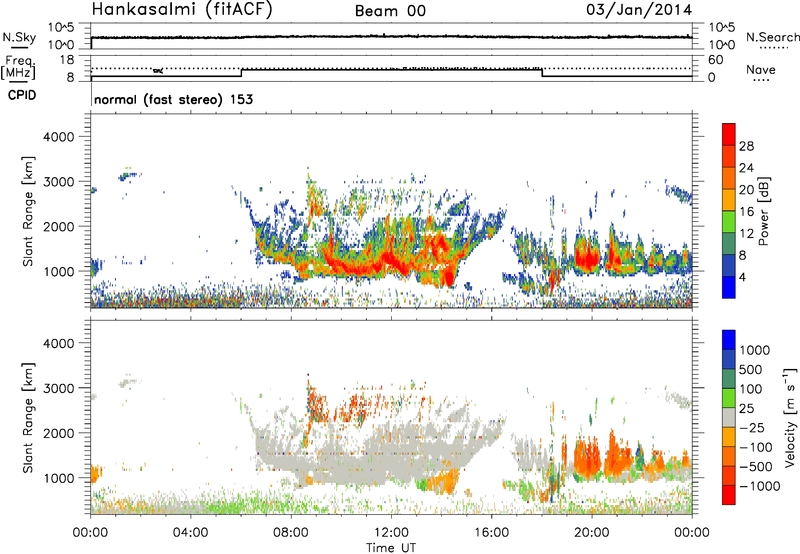The width and height of the screenshot is (800, 554).
Task: Click the 'Freq. [MHz]' axis label
Action: click(19, 68)
